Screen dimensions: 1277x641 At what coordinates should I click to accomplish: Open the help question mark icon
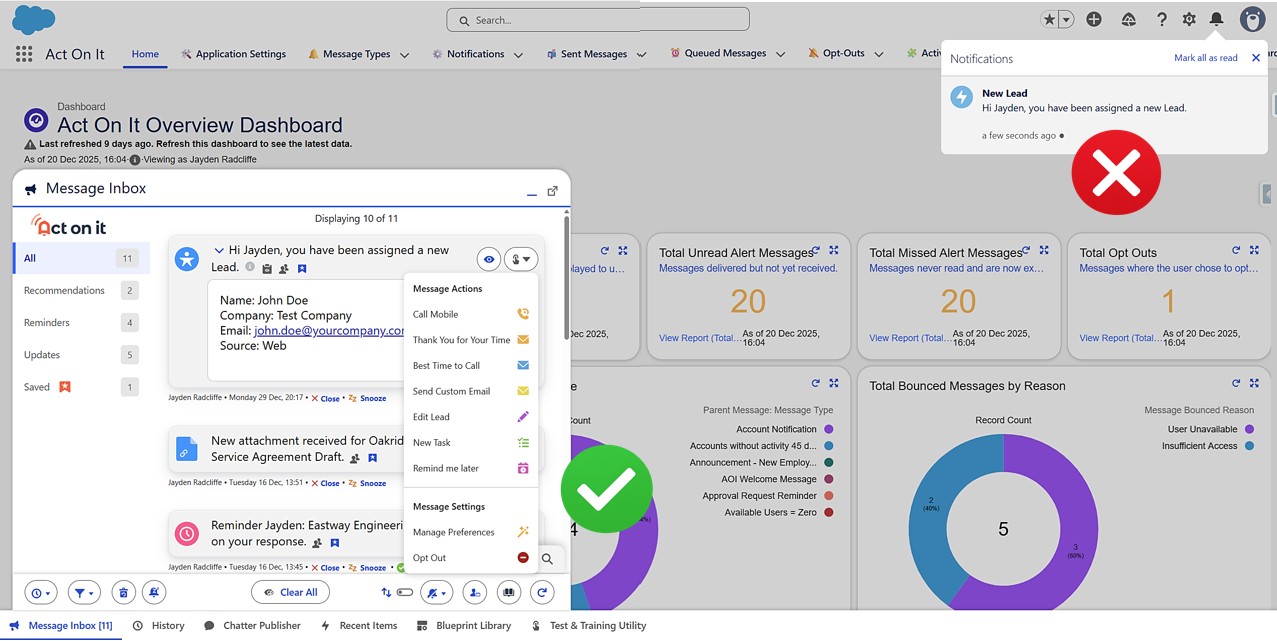1161,19
